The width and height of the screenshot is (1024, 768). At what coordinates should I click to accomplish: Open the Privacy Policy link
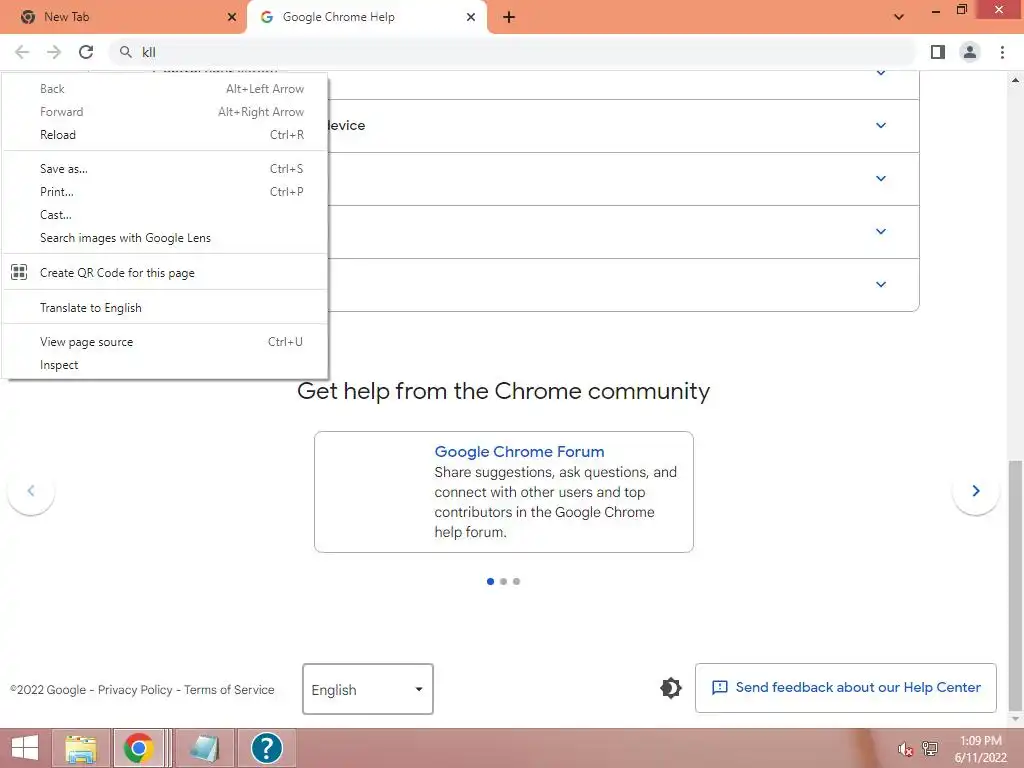click(135, 690)
